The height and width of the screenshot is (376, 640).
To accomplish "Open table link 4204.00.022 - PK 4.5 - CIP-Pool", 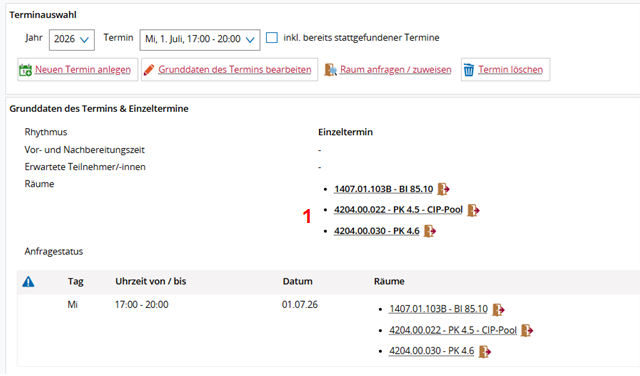I will (x=453, y=330).
